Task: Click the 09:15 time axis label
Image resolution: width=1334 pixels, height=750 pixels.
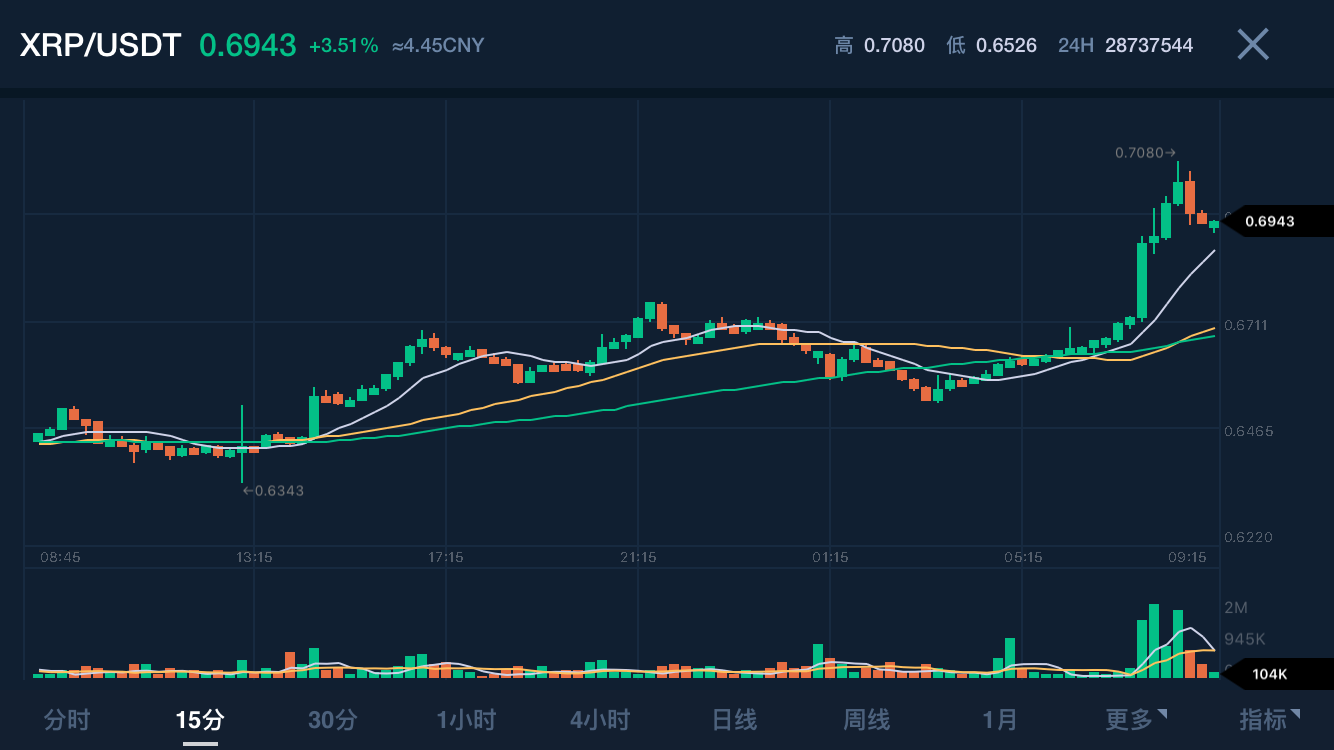Action: coord(1187,557)
